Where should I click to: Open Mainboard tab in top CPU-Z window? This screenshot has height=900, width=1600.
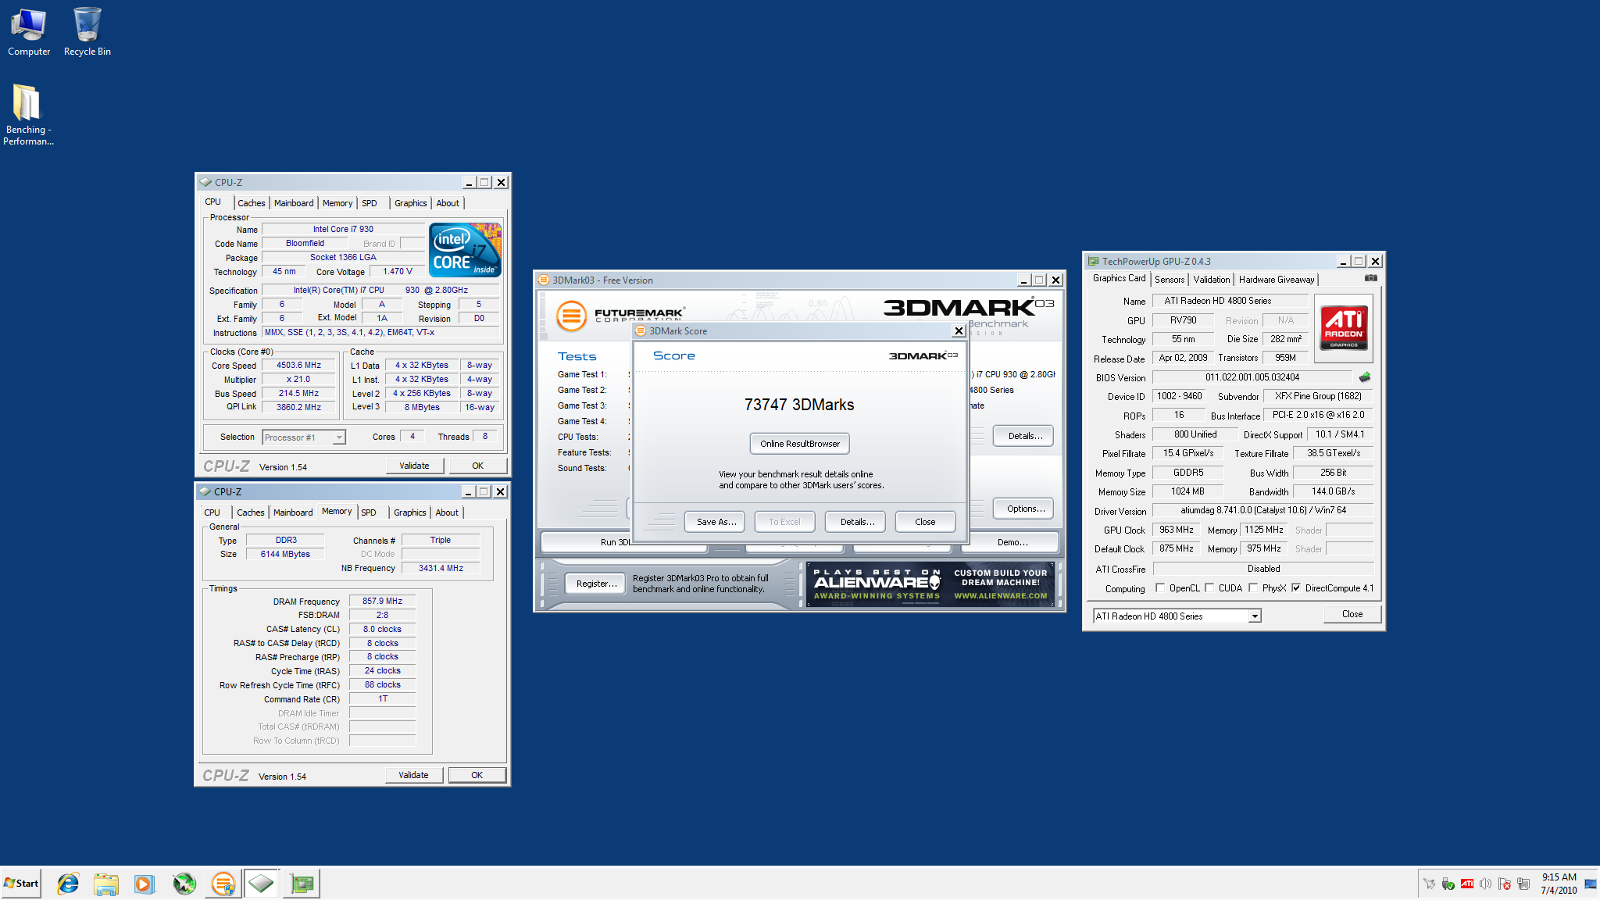tap(294, 203)
